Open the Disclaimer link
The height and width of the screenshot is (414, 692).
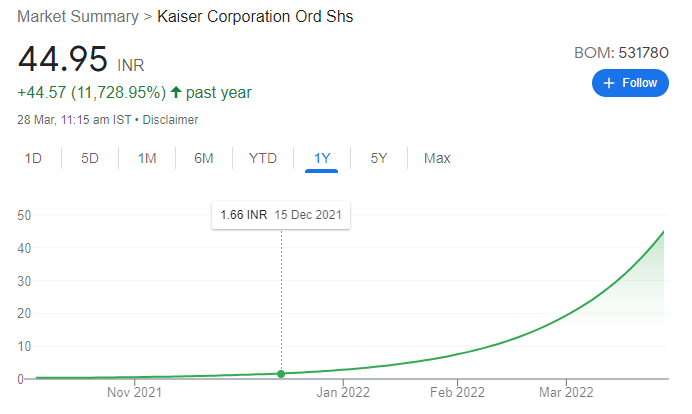coord(170,120)
